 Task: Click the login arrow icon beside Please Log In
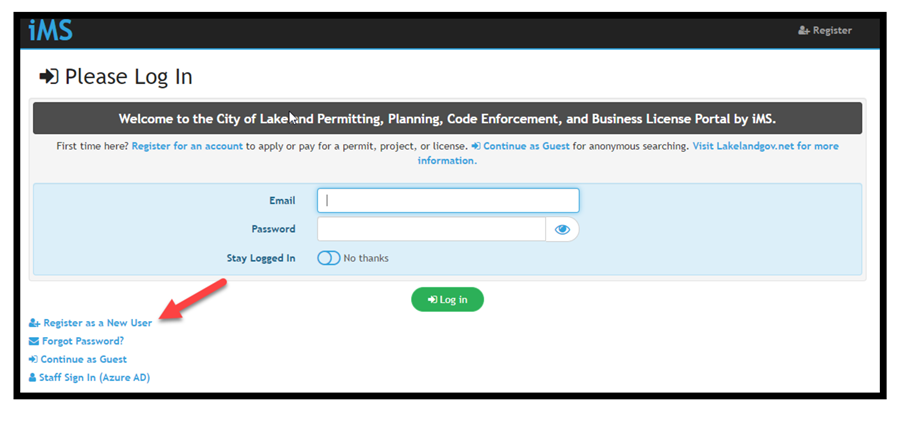(x=49, y=76)
